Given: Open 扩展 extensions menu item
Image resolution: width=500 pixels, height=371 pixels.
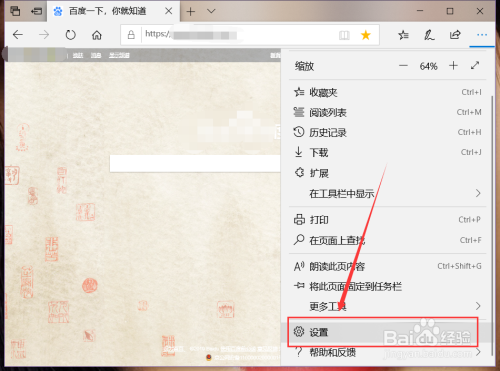Looking at the screenshot, I should click(388, 173).
